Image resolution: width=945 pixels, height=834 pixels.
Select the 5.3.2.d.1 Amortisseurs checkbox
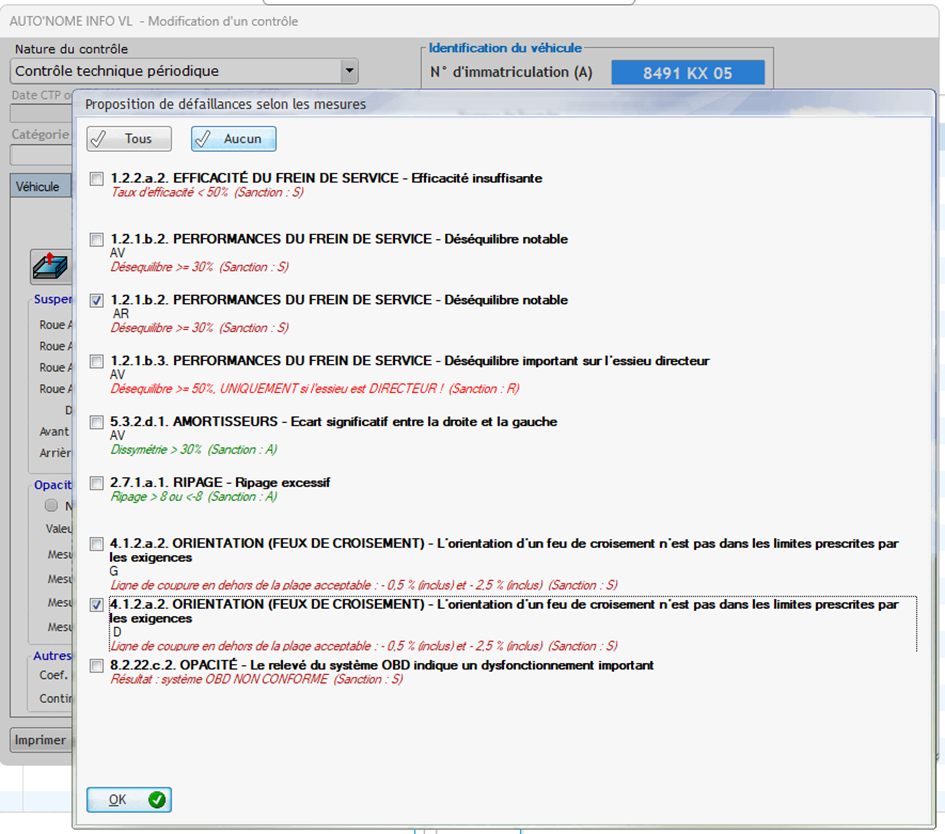[96, 422]
